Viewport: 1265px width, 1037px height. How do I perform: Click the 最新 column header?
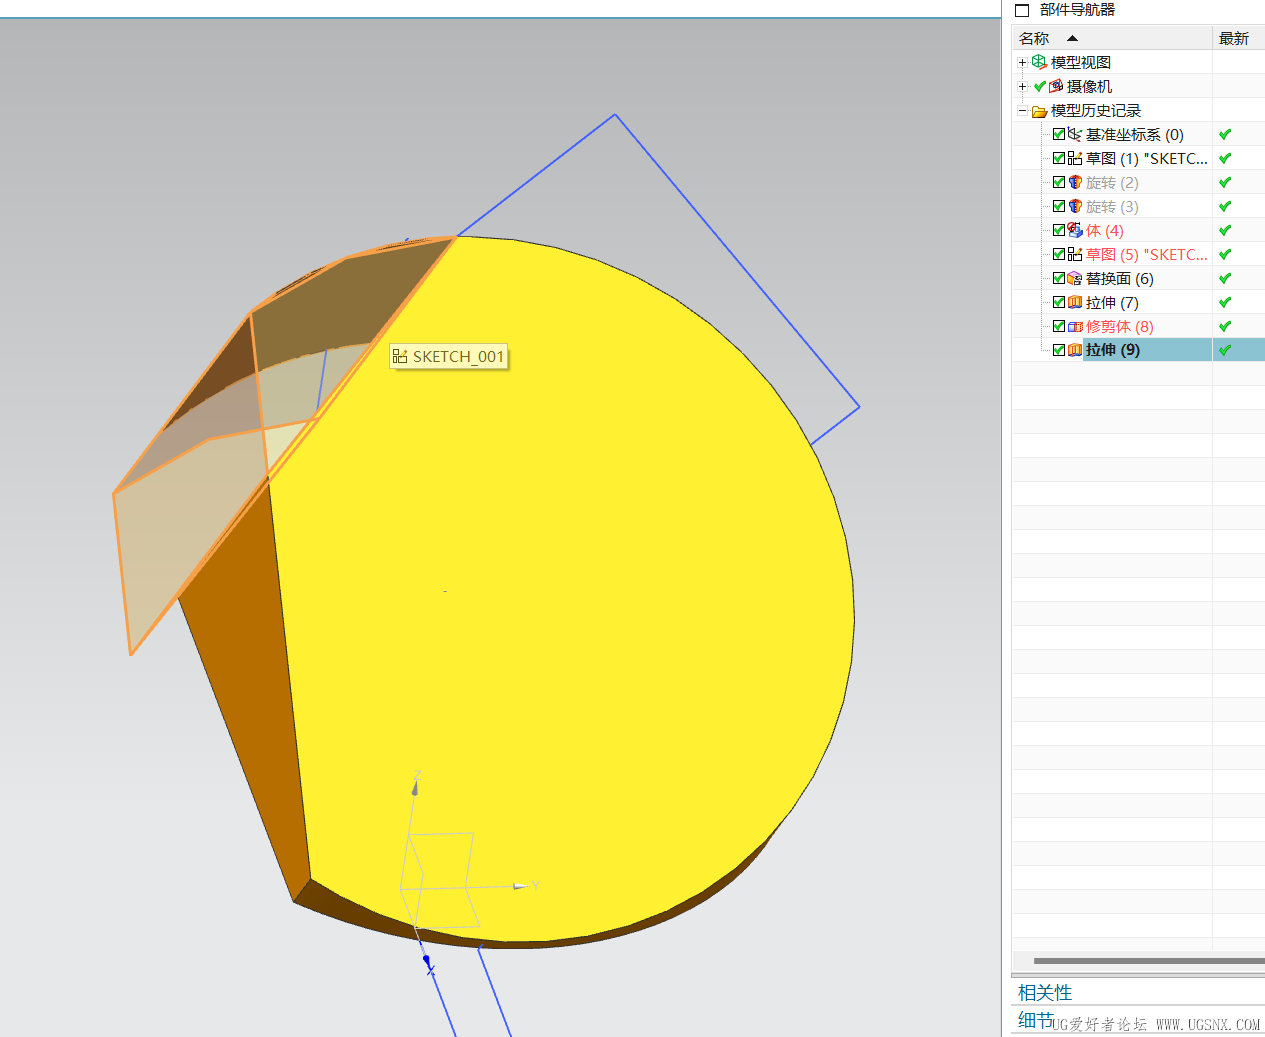[x=1234, y=38]
